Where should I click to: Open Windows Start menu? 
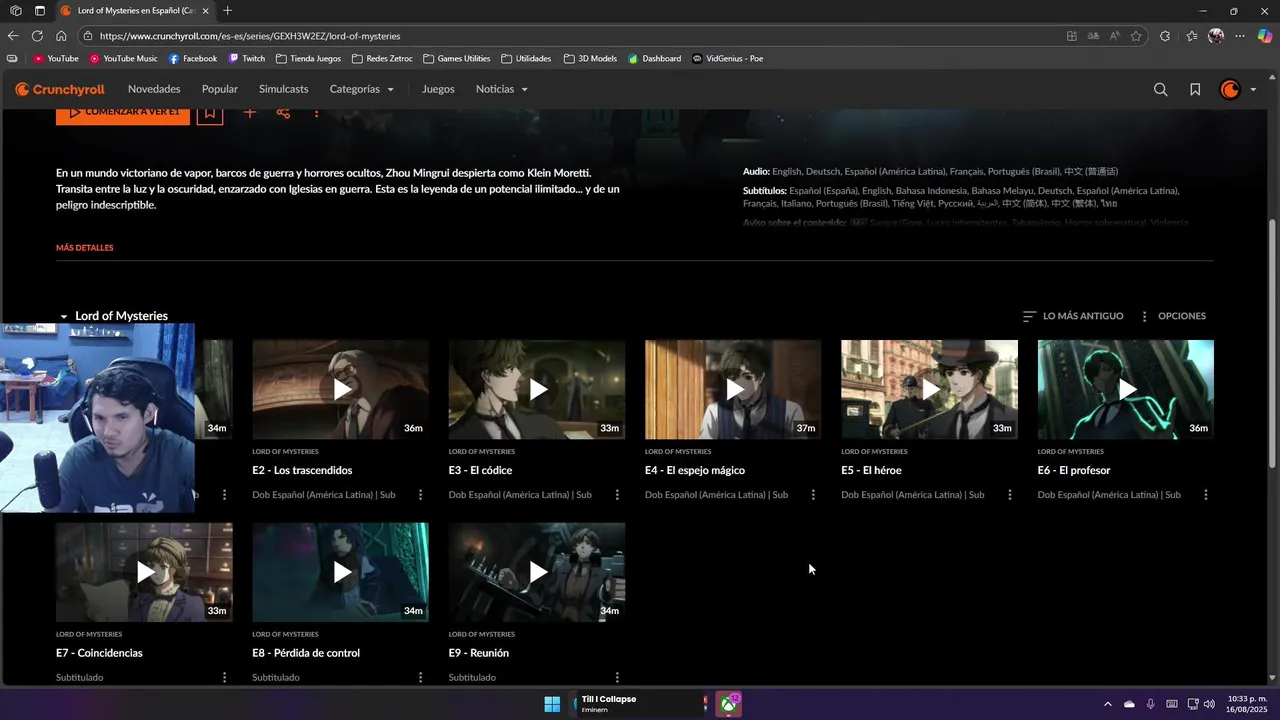pos(552,704)
